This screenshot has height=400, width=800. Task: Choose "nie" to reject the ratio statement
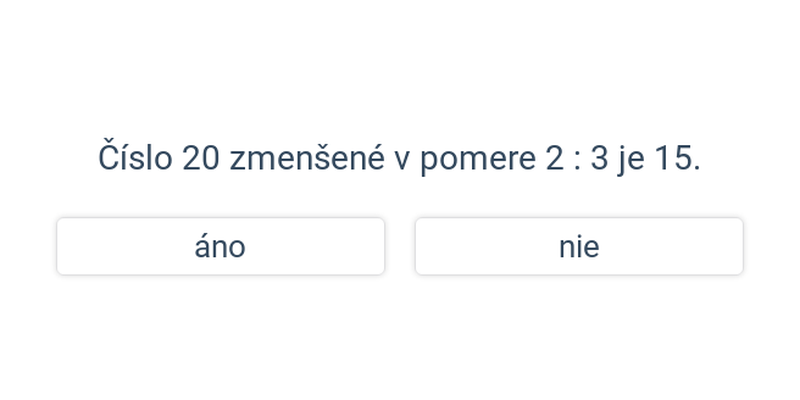[x=579, y=246]
